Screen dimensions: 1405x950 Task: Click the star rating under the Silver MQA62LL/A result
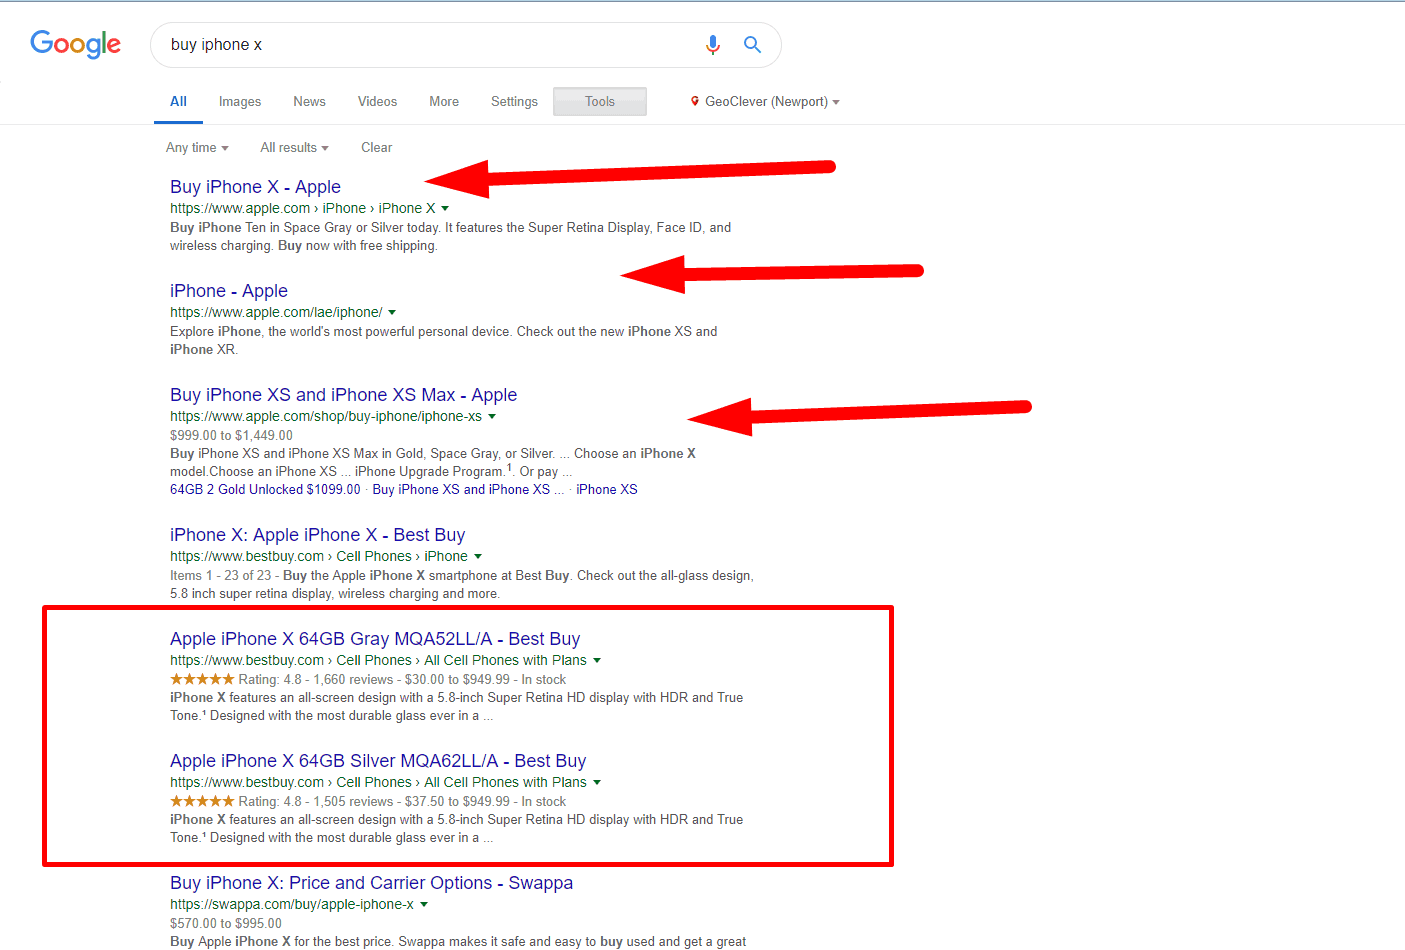201,800
